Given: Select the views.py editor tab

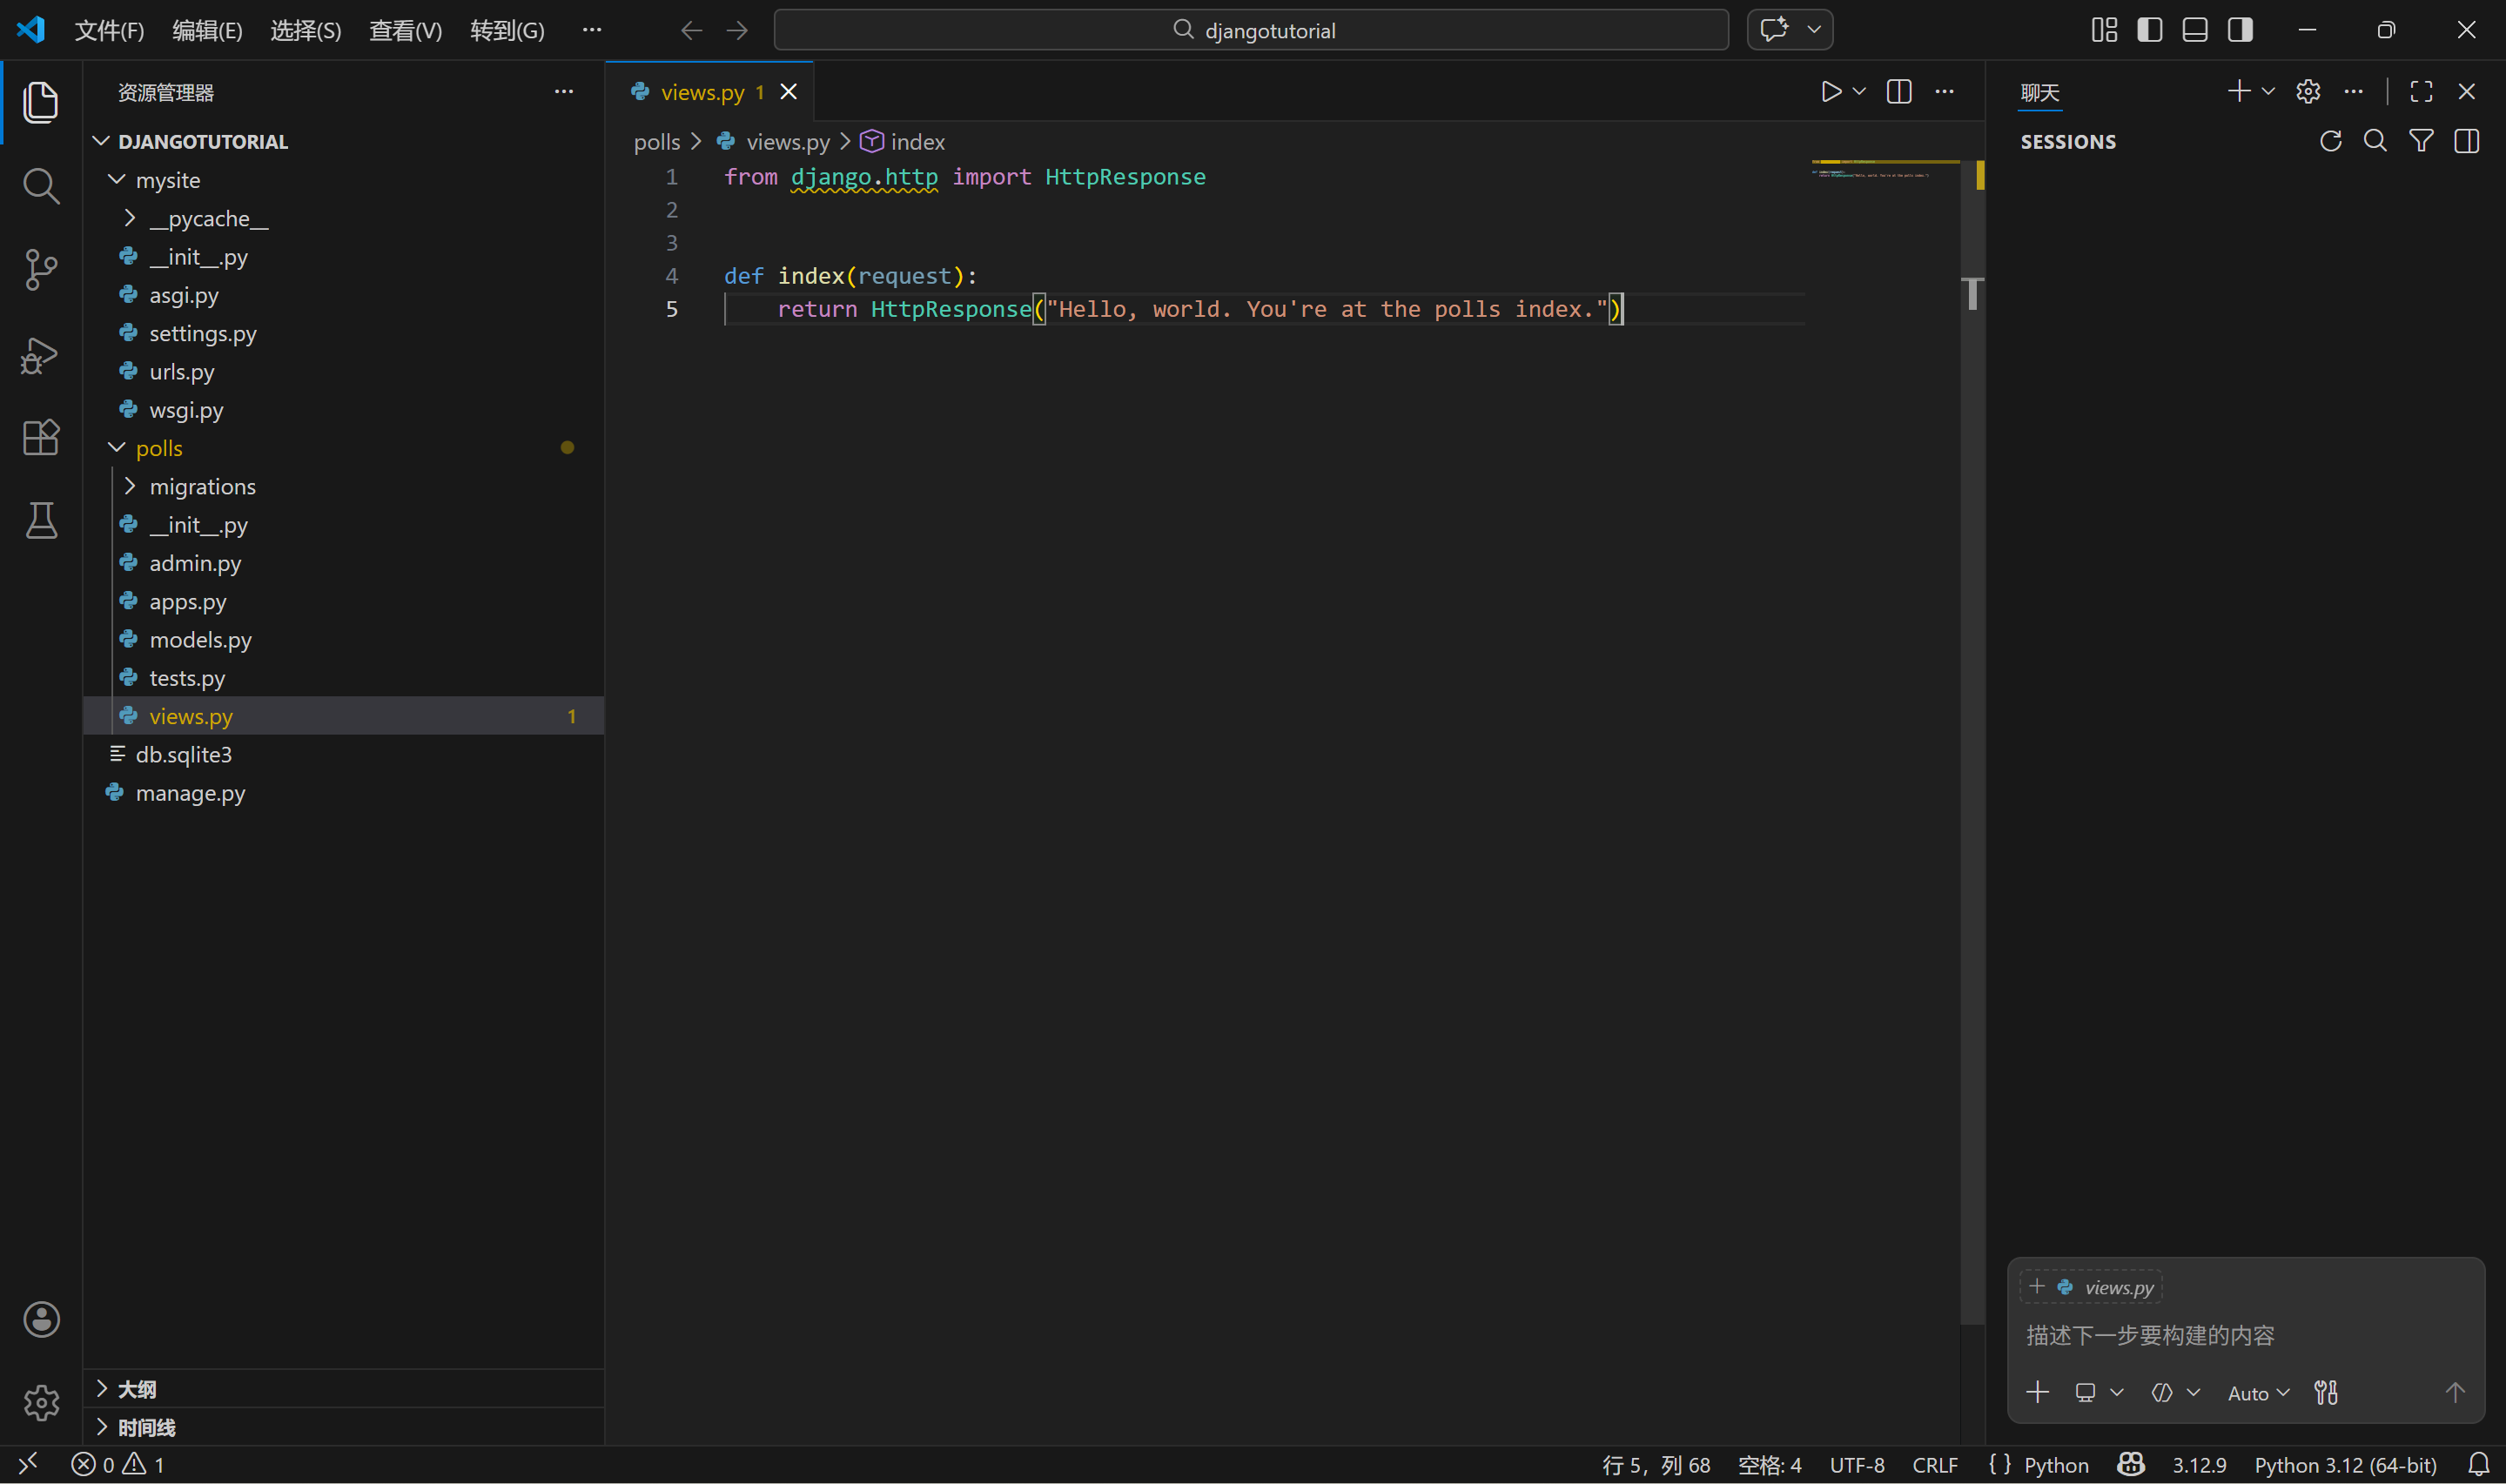Looking at the screenshot, I should coord(702,92).
